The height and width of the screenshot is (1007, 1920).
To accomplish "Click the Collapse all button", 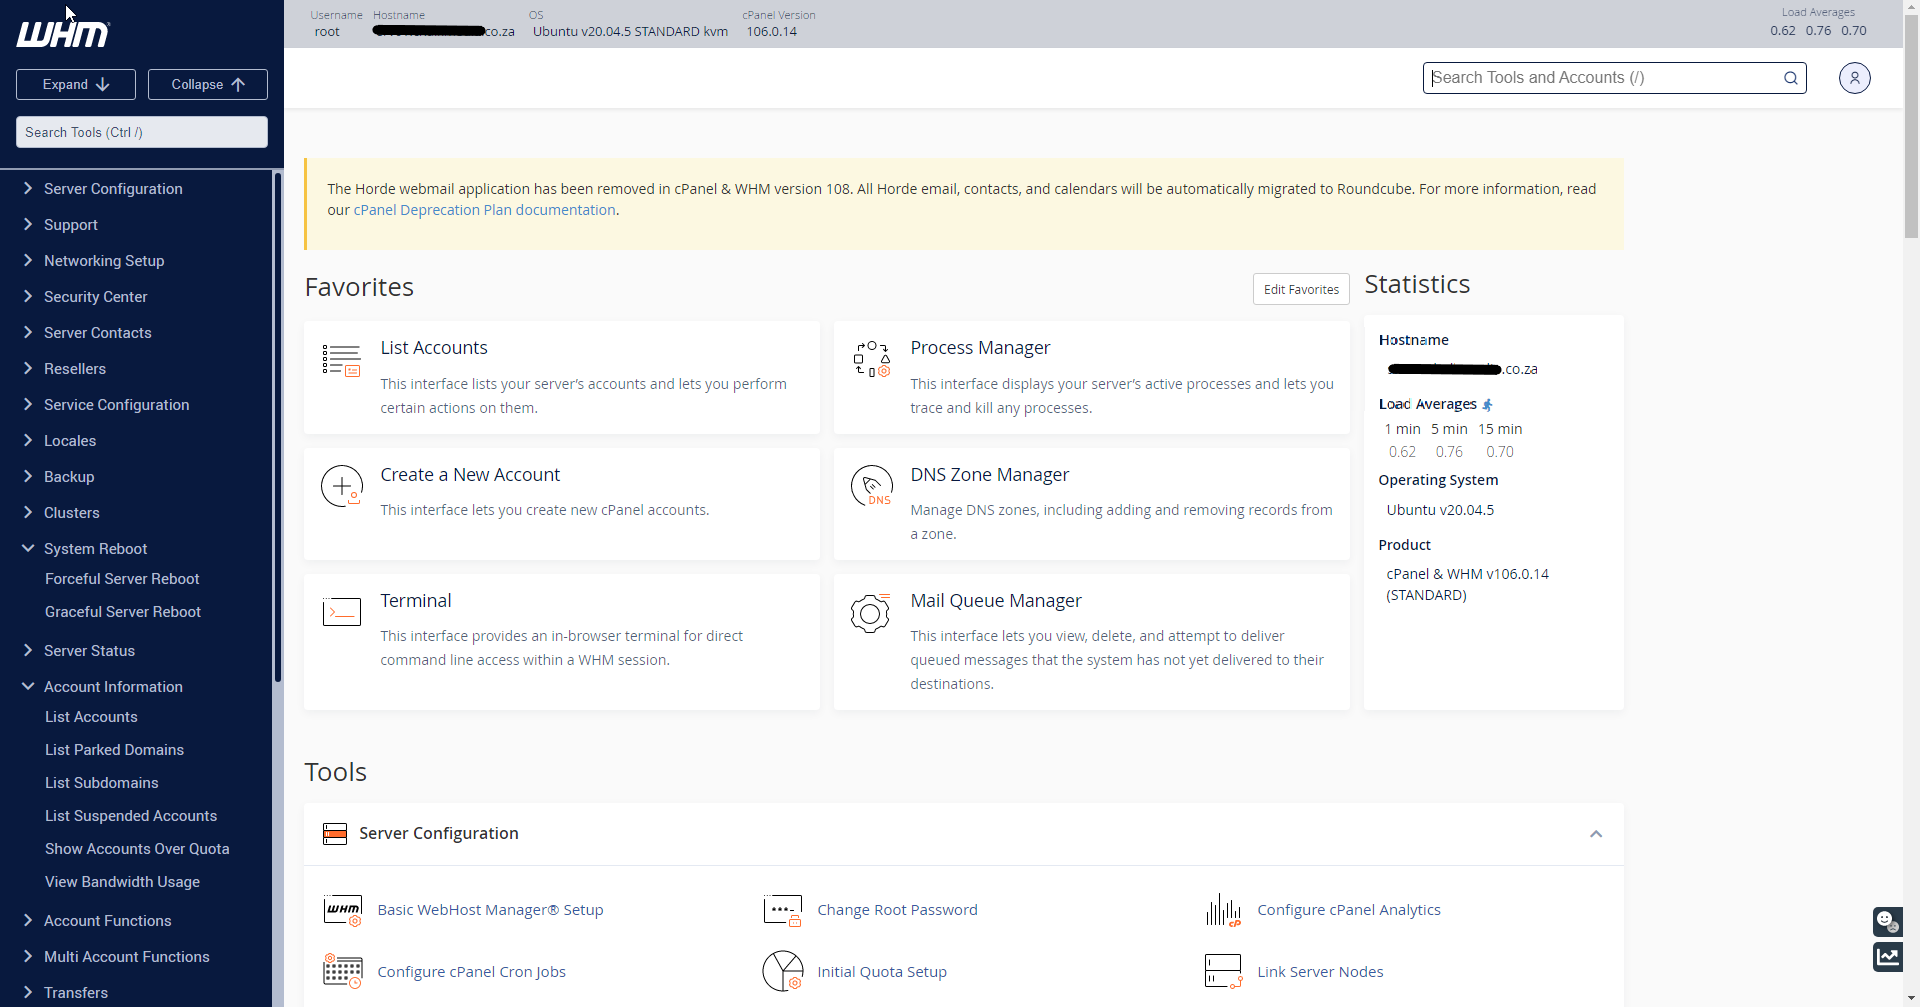I will pos(208,85).
